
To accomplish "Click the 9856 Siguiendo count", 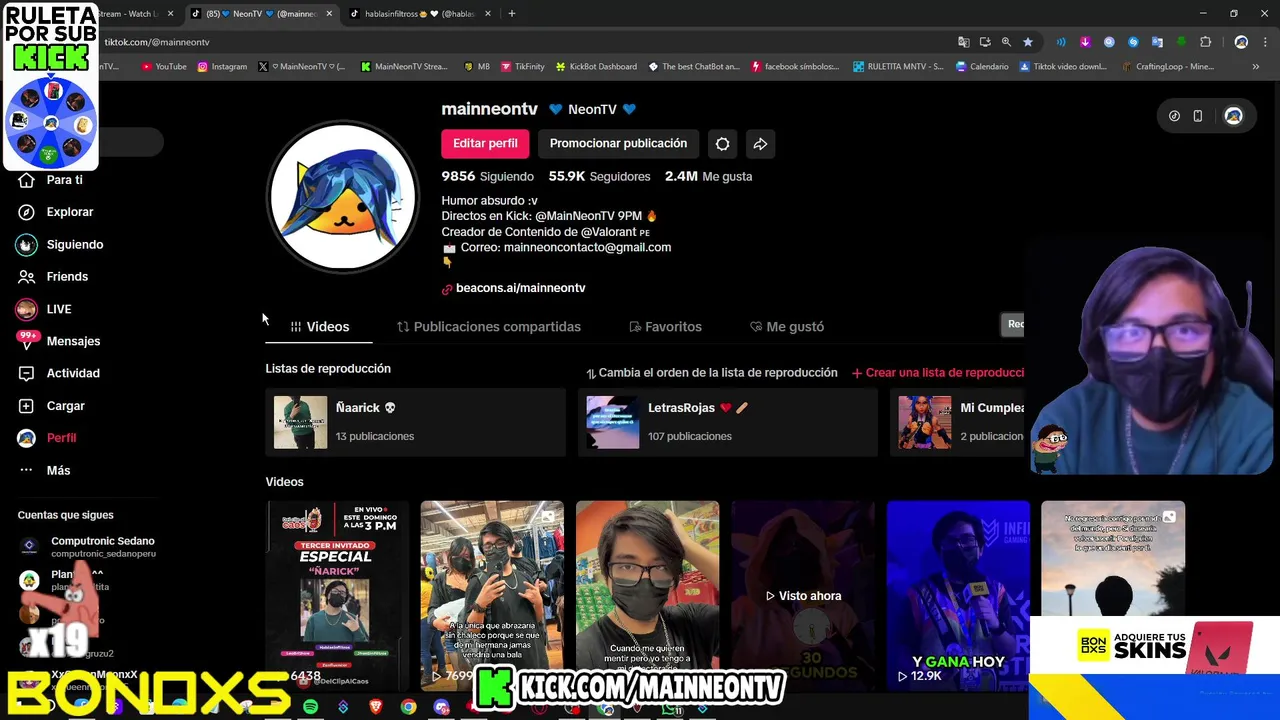I will 488,176.
